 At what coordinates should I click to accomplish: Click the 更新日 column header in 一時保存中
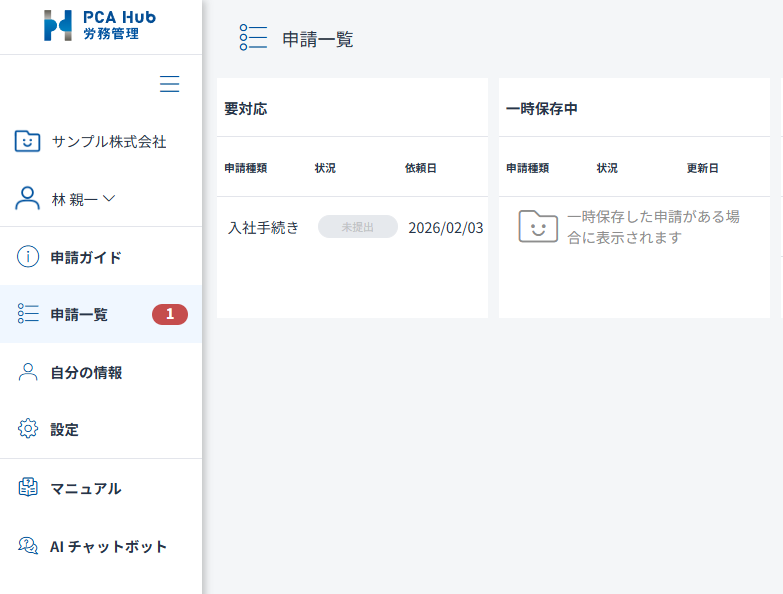702,168
